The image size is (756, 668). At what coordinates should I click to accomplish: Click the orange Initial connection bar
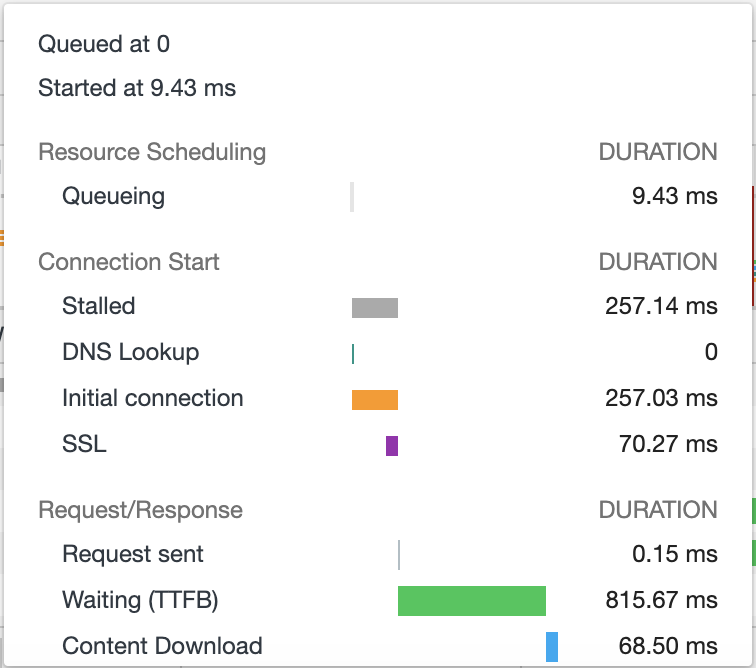[x=375, y=400]
